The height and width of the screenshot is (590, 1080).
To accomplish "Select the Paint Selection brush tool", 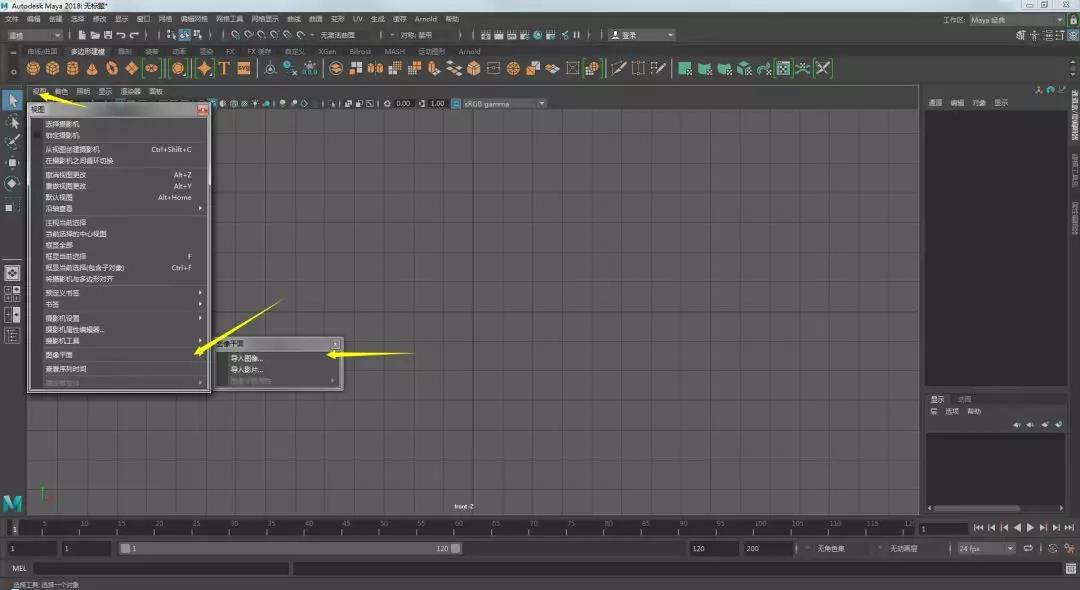I will click(x=13, y=142).
